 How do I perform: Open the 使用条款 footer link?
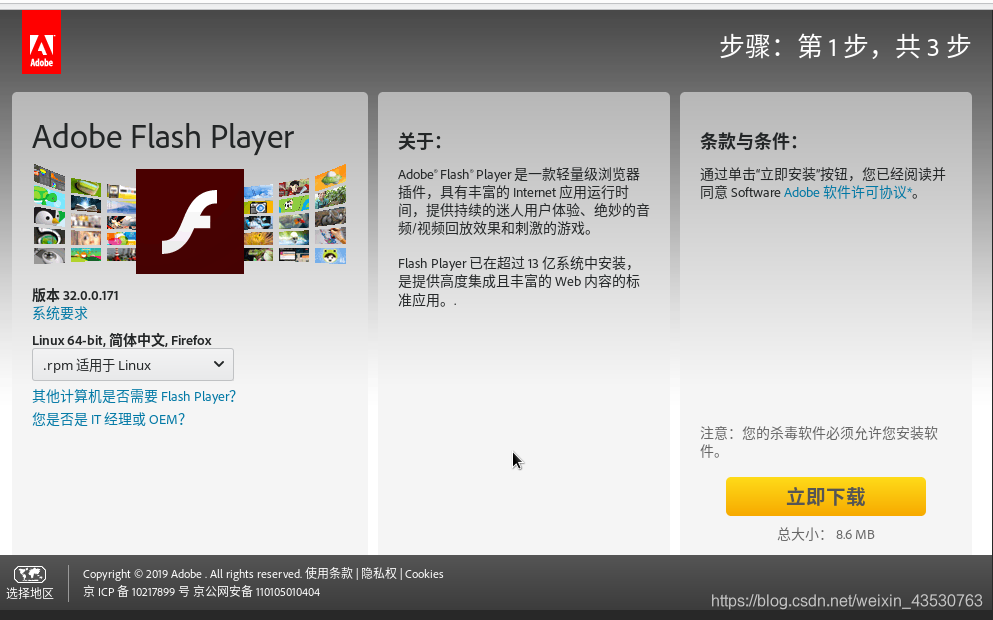[329, 574]
